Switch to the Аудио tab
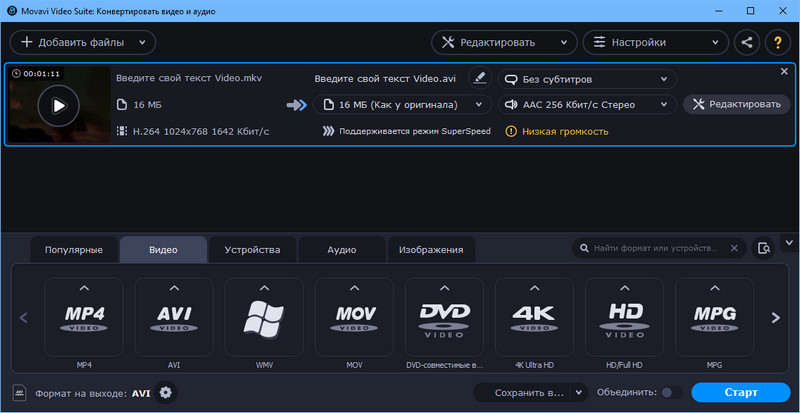Screen dimensions: 800x413 pos(342,250)
